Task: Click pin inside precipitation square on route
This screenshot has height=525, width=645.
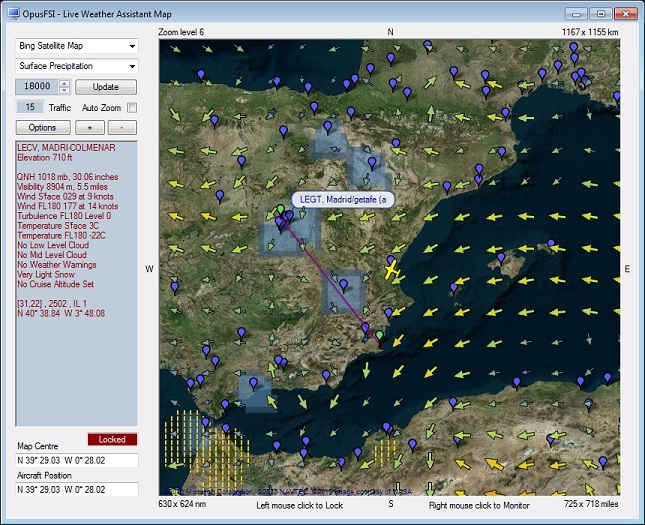Action: [343, 285]
